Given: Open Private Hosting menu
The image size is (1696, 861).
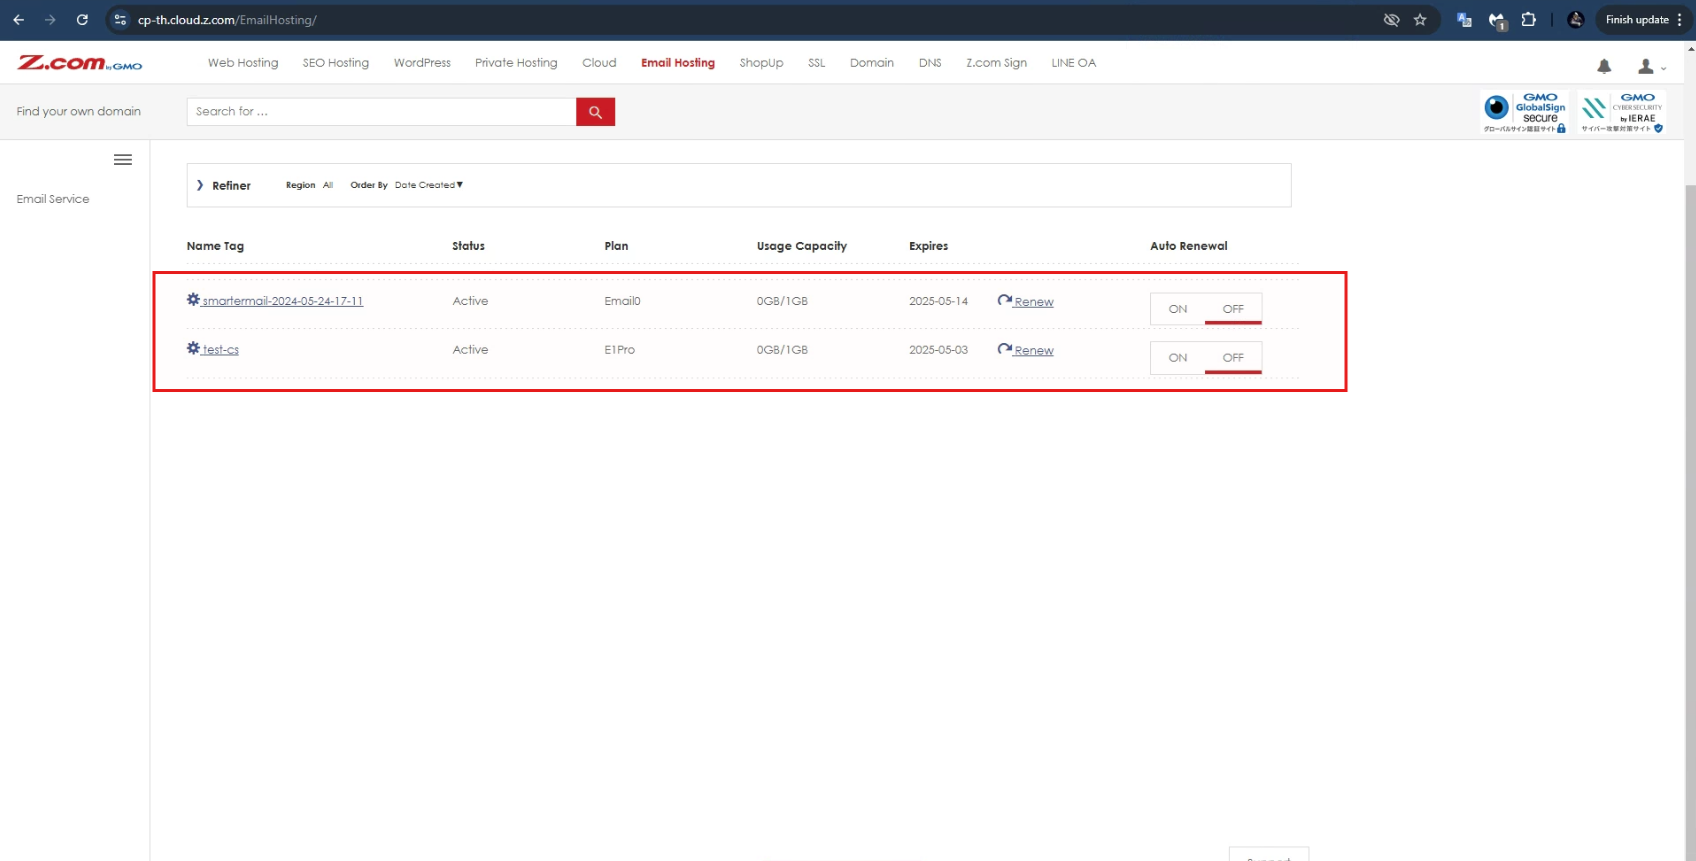Looking at the screenshot, I should 516,63.
